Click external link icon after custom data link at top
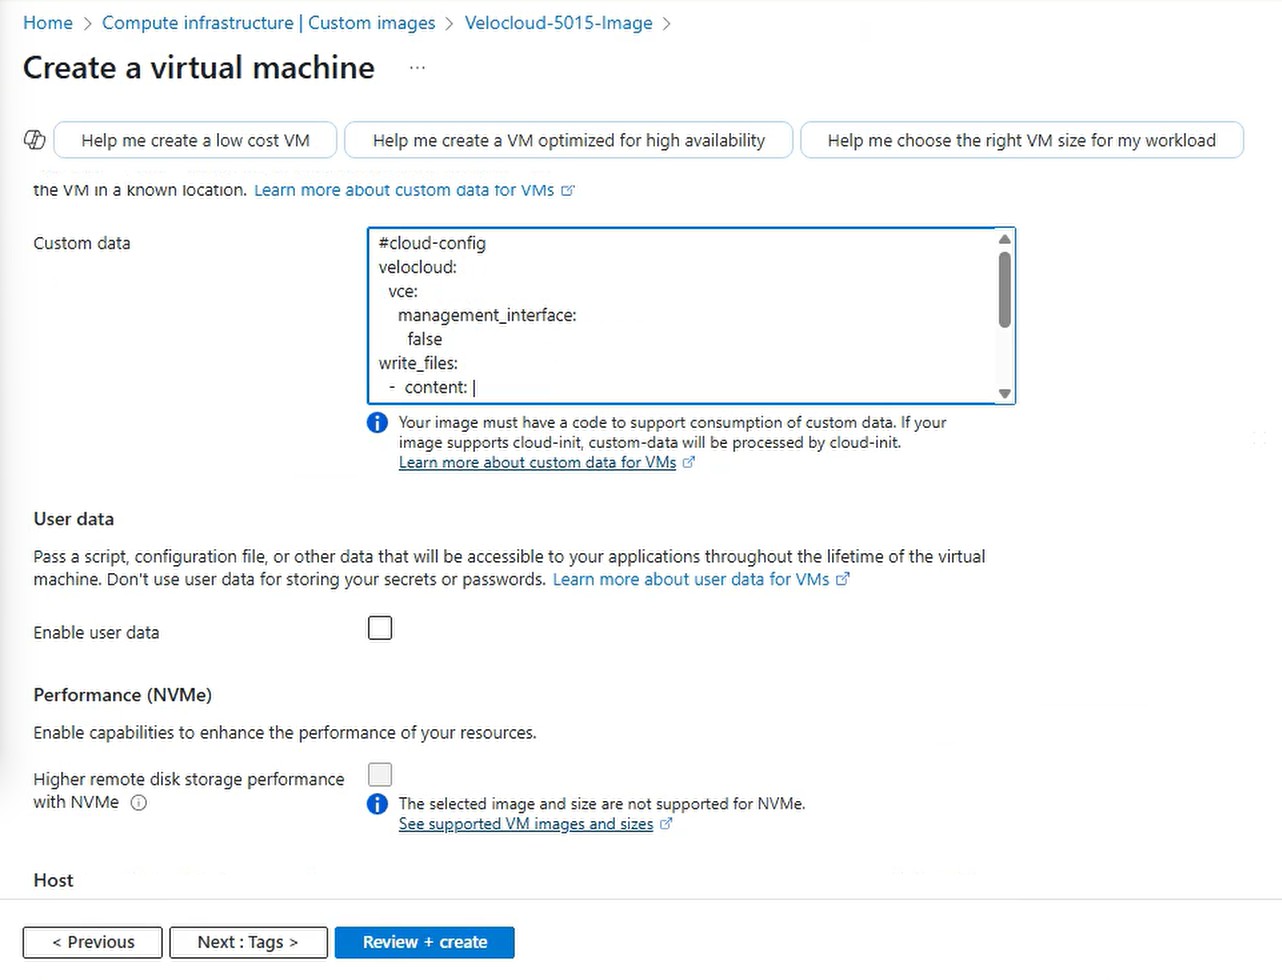This screenshot has height=980, width=1282. pyautogui.click(x=568, y=190)
